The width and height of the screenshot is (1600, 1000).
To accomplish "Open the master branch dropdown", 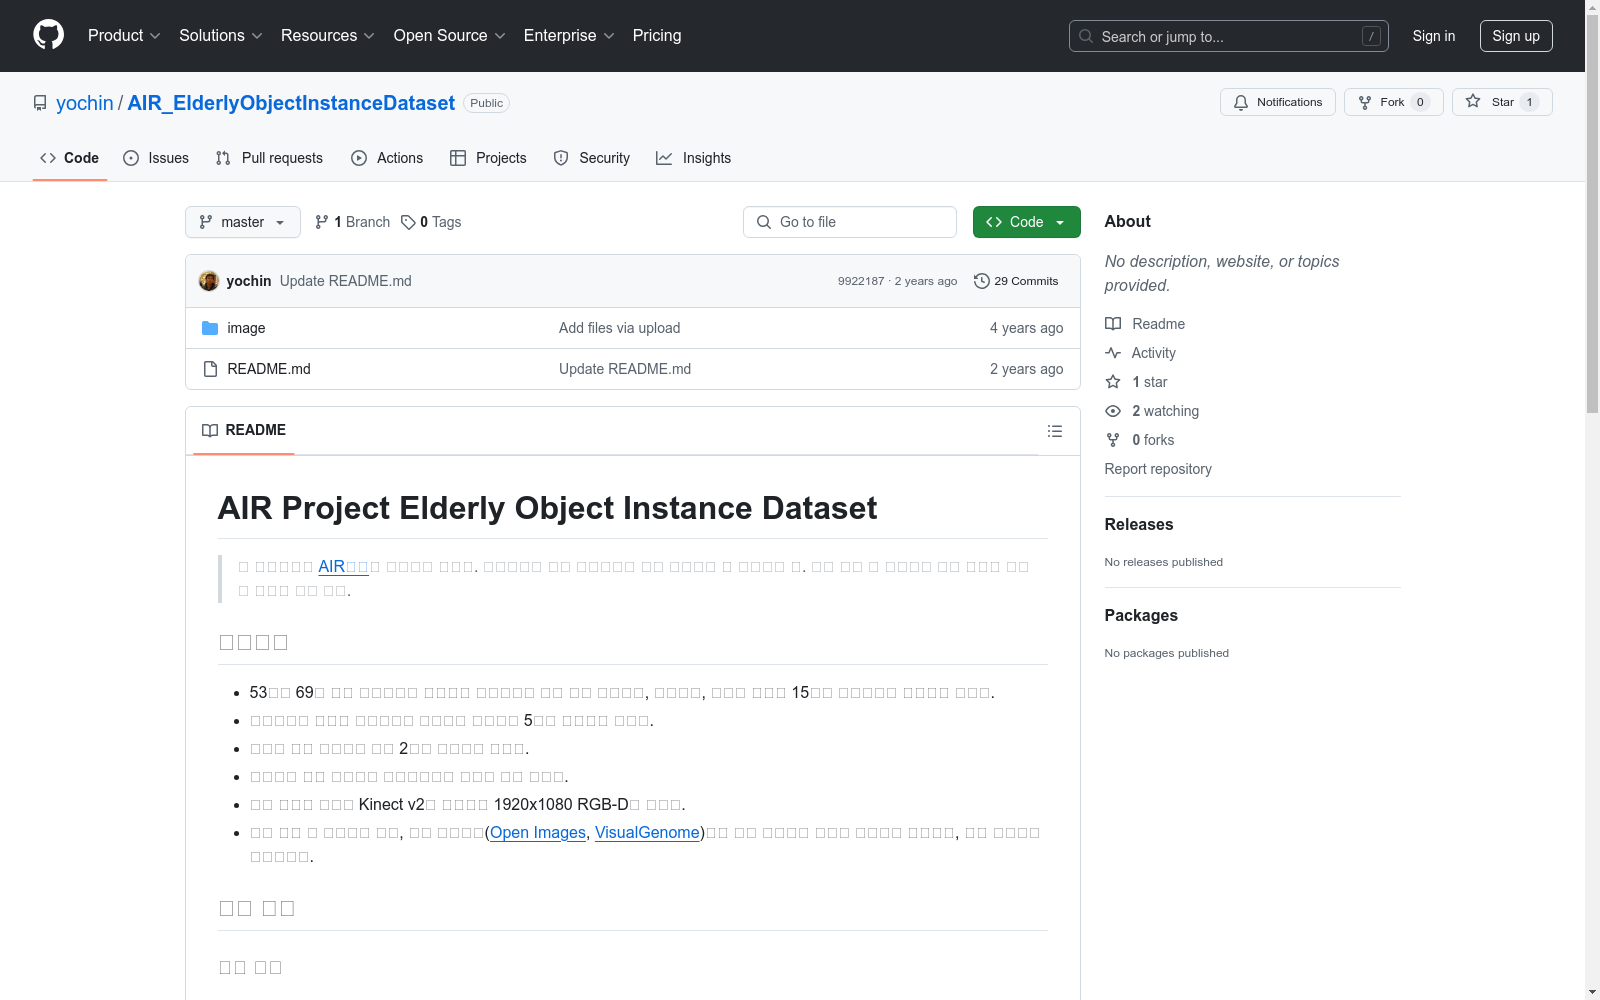I will (243, 222).
